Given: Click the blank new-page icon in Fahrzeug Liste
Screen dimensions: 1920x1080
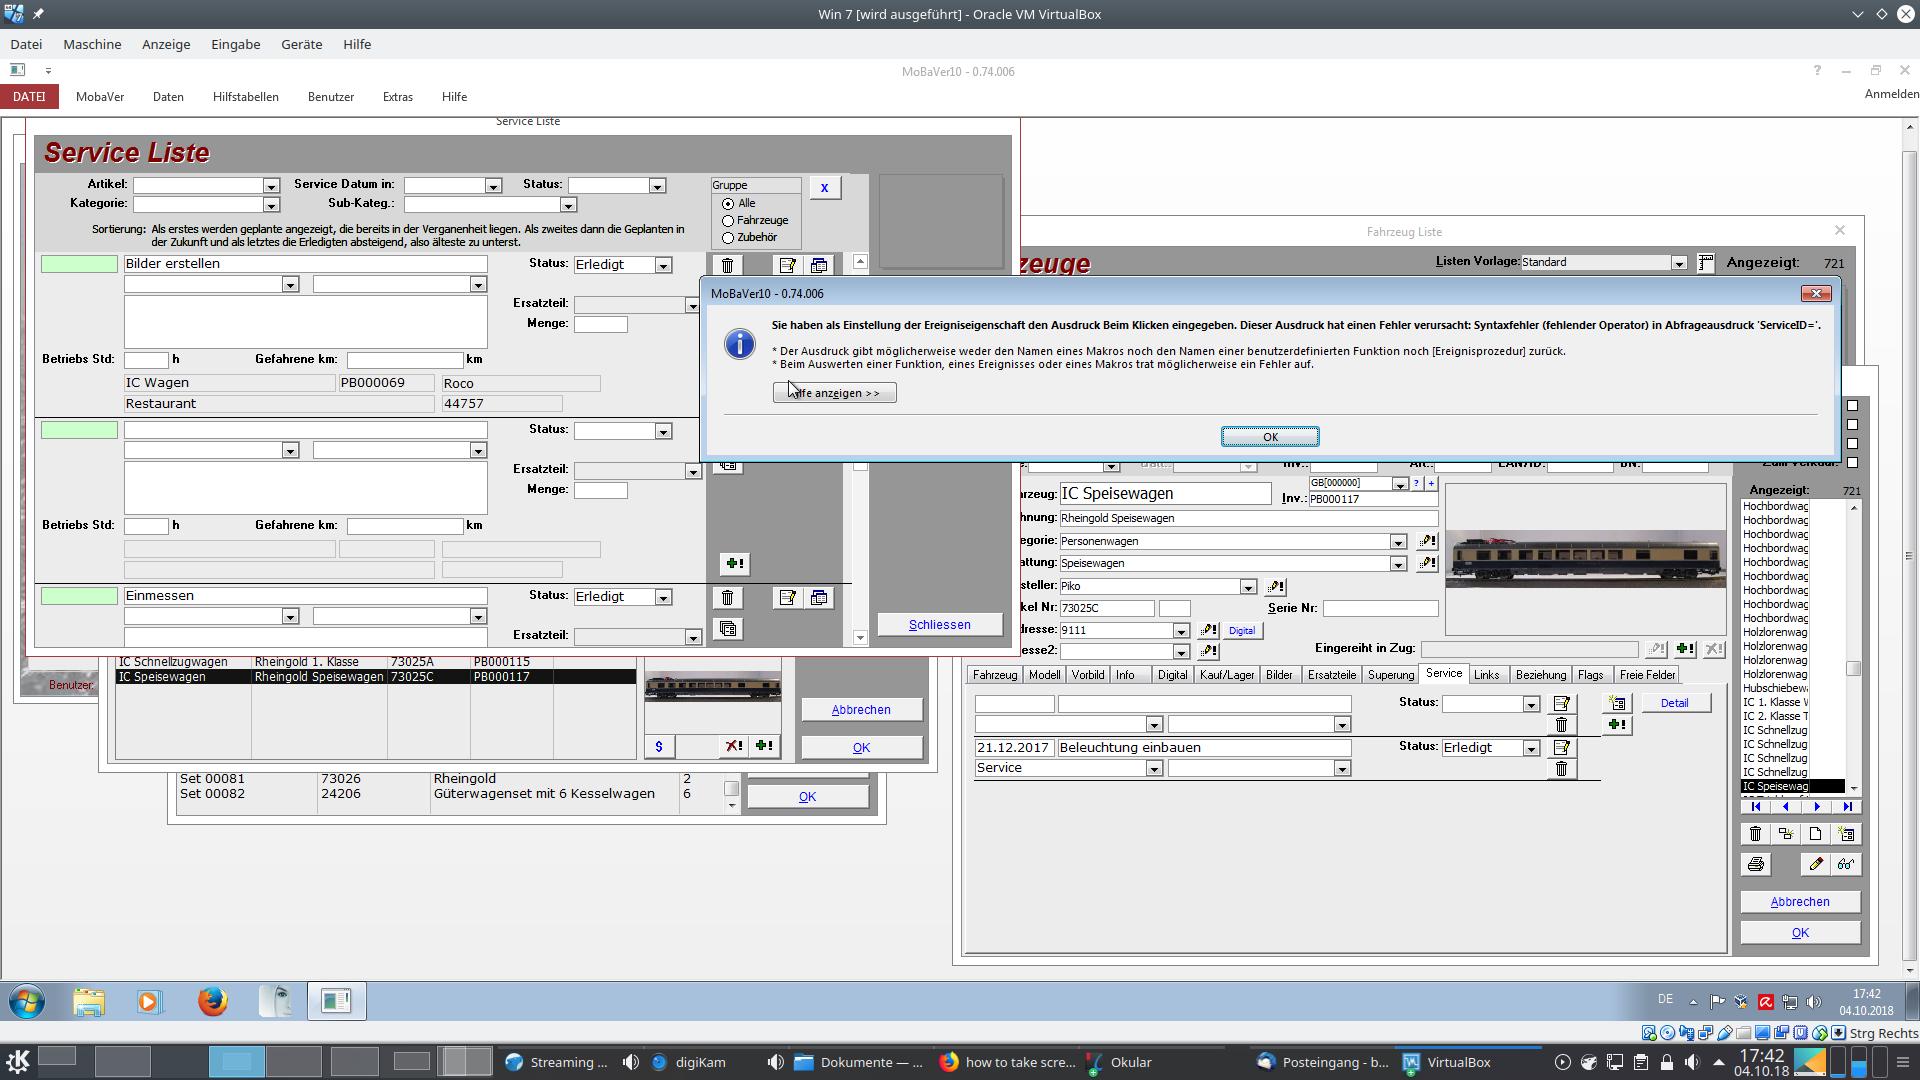Looking at the screenshot, I should (1816, 834).
